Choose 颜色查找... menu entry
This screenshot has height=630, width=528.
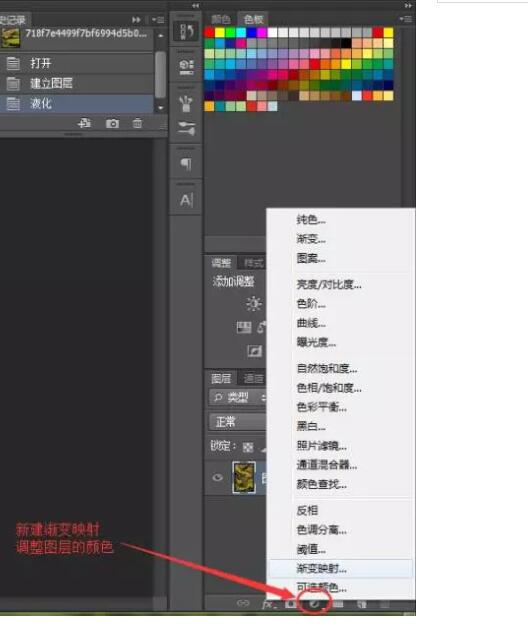point(340,484)
